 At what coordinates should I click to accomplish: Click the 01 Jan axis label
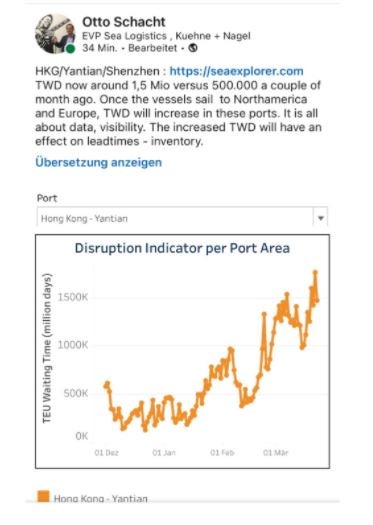pyautogui.click(x=164, y=453)
